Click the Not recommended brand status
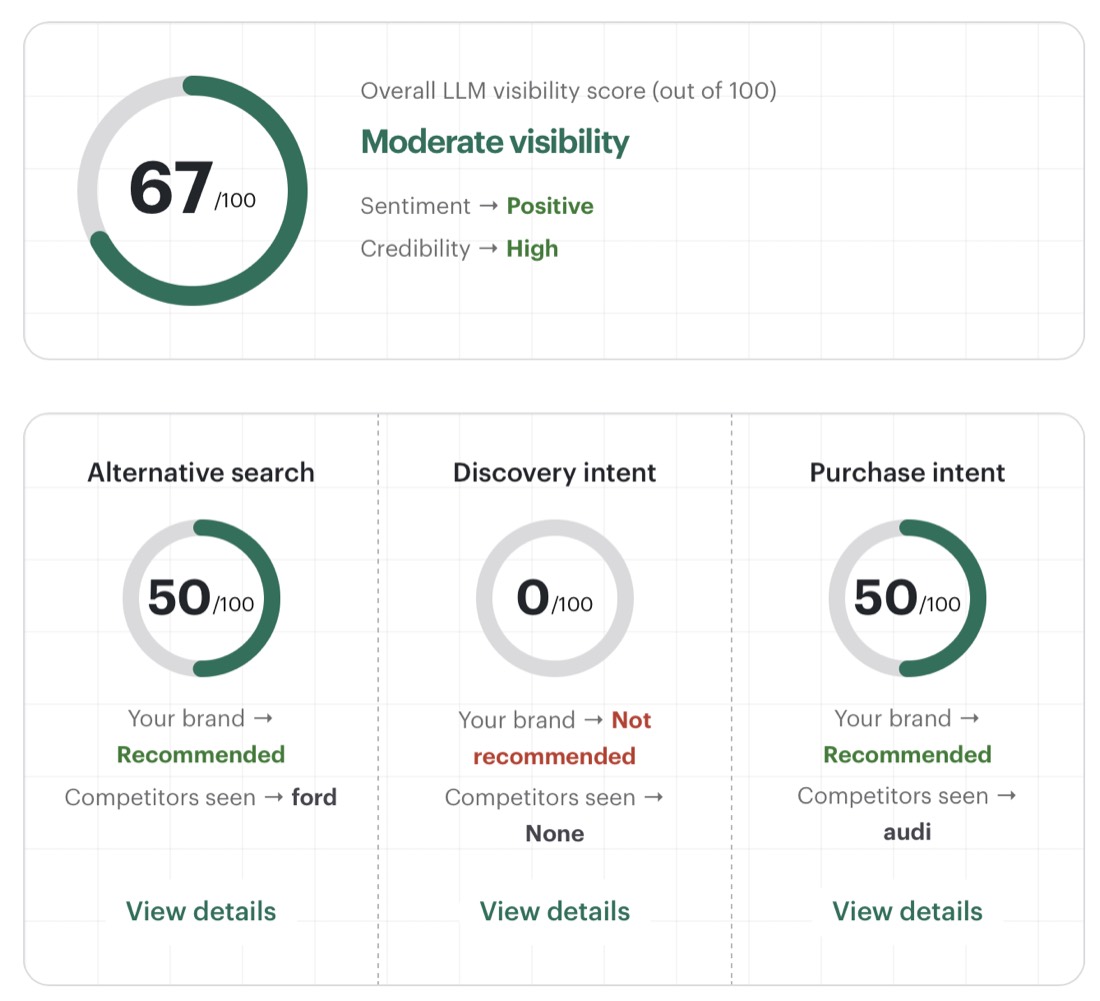 [561, 738]
